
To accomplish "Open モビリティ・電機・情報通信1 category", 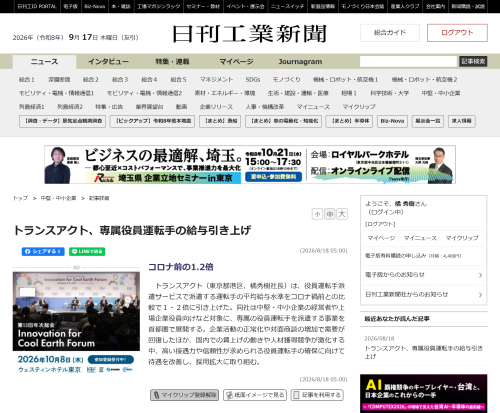I will click(56, 93).
